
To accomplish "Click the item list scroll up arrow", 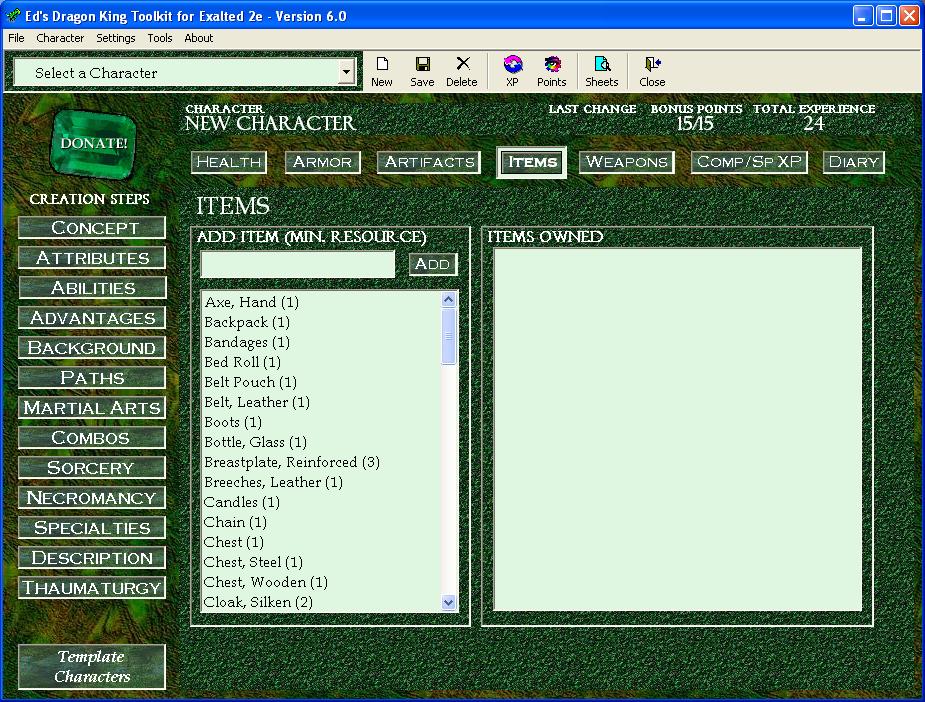I will click(448, 300).
